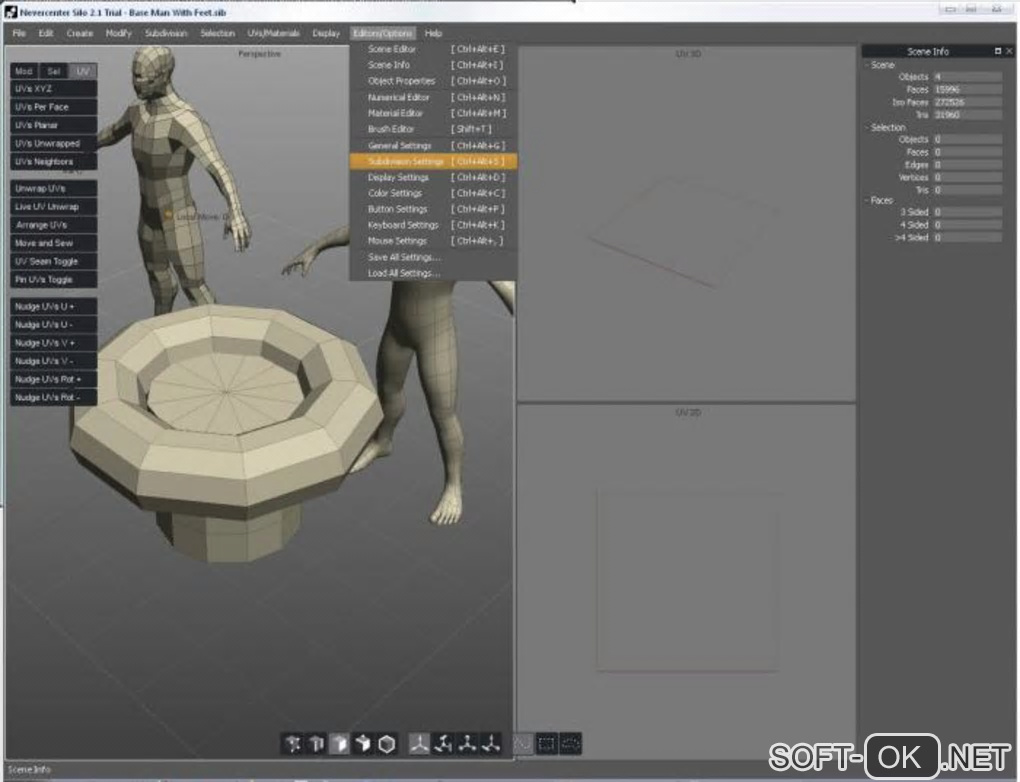Select highlighted Subdivision Settings entry

coord(433,161)
